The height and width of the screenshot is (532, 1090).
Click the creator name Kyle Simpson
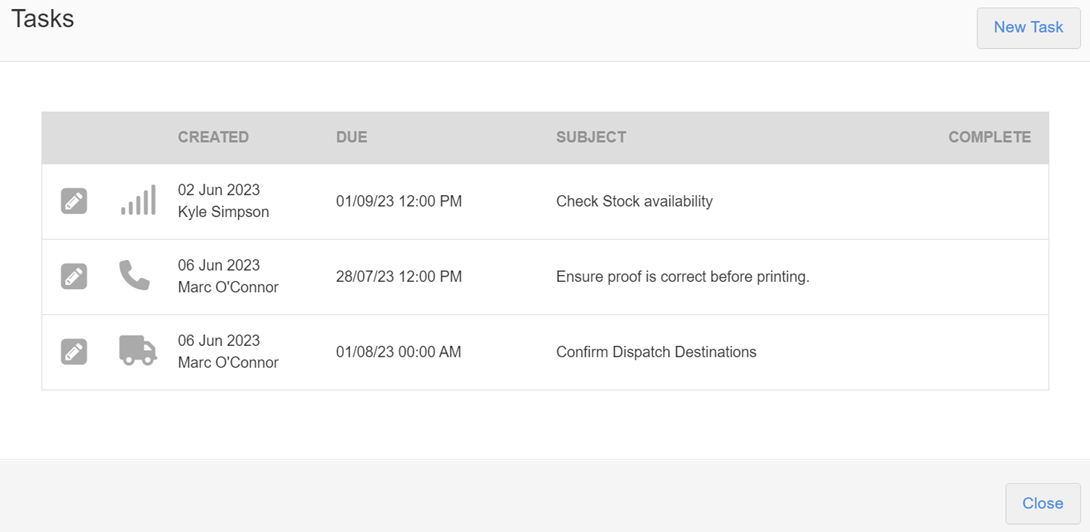(223, 212)
